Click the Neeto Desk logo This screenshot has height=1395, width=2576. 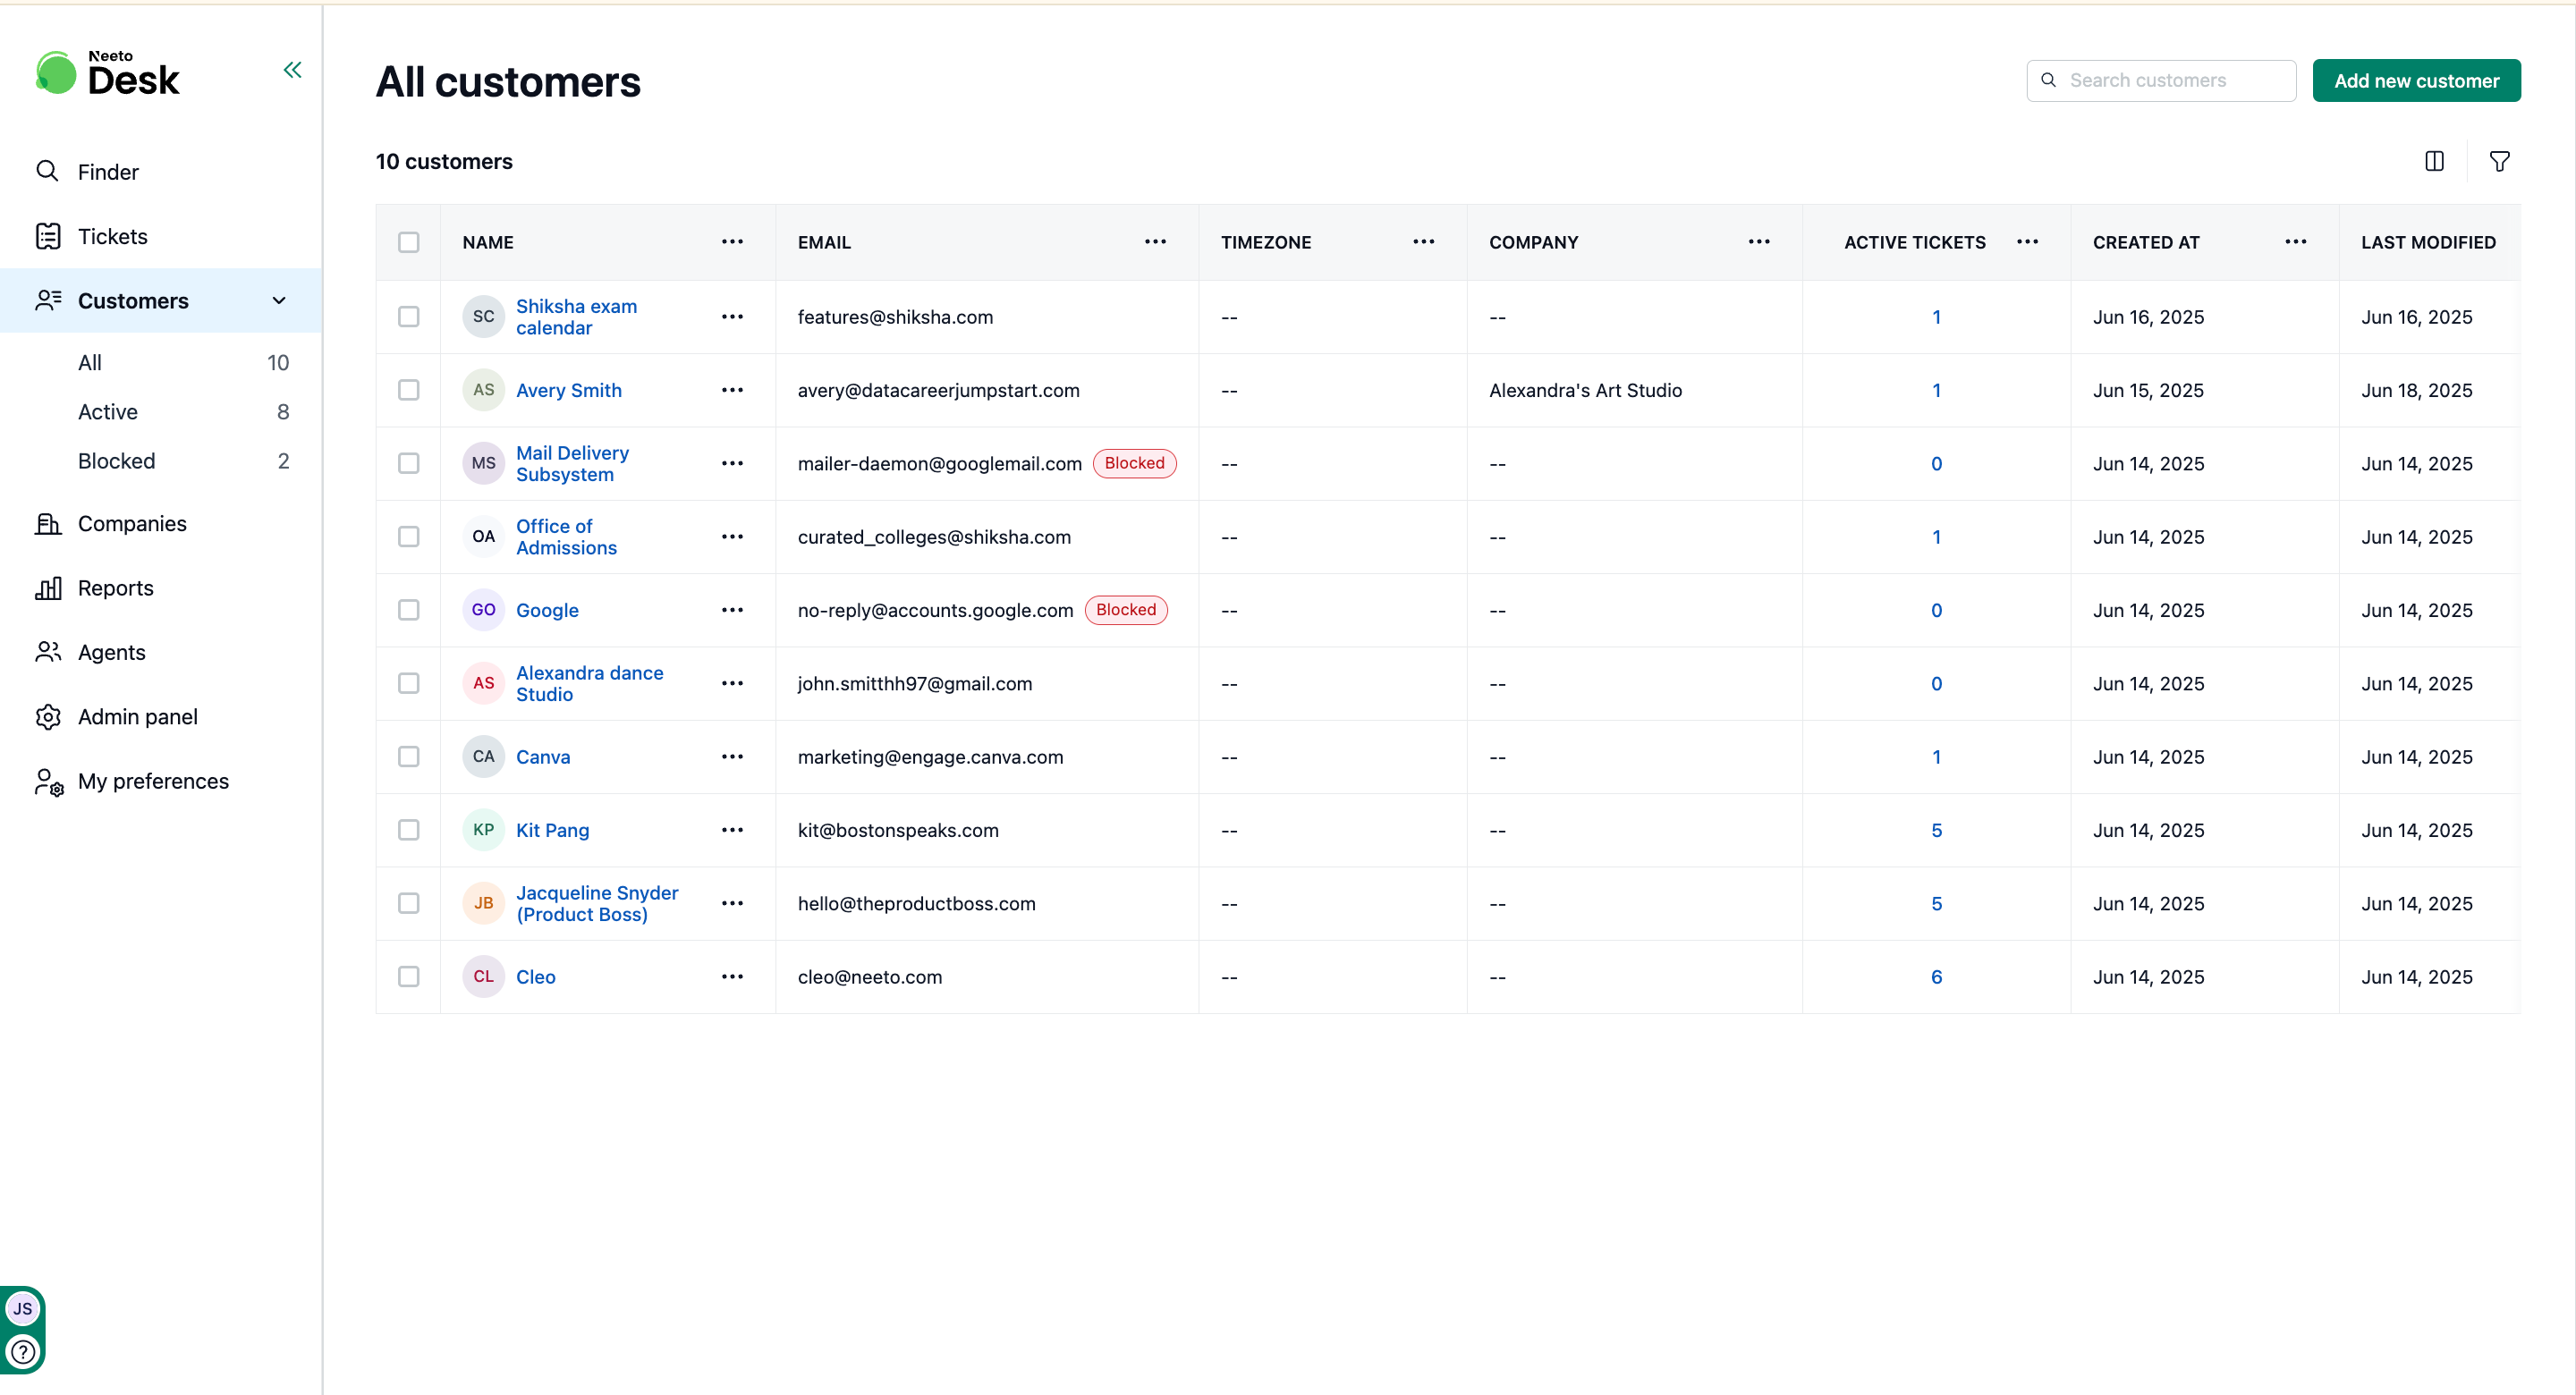108,74
